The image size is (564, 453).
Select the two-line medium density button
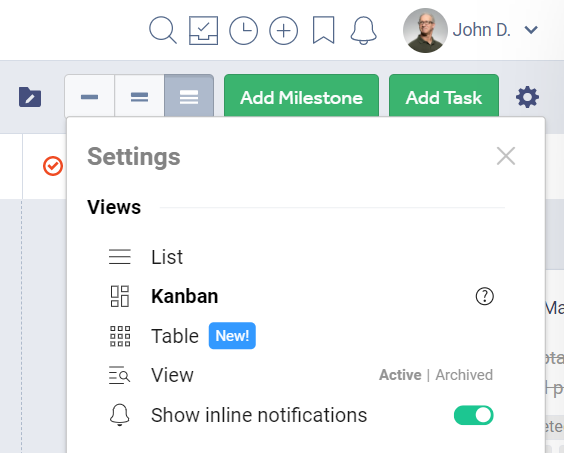tap(140, 96)
